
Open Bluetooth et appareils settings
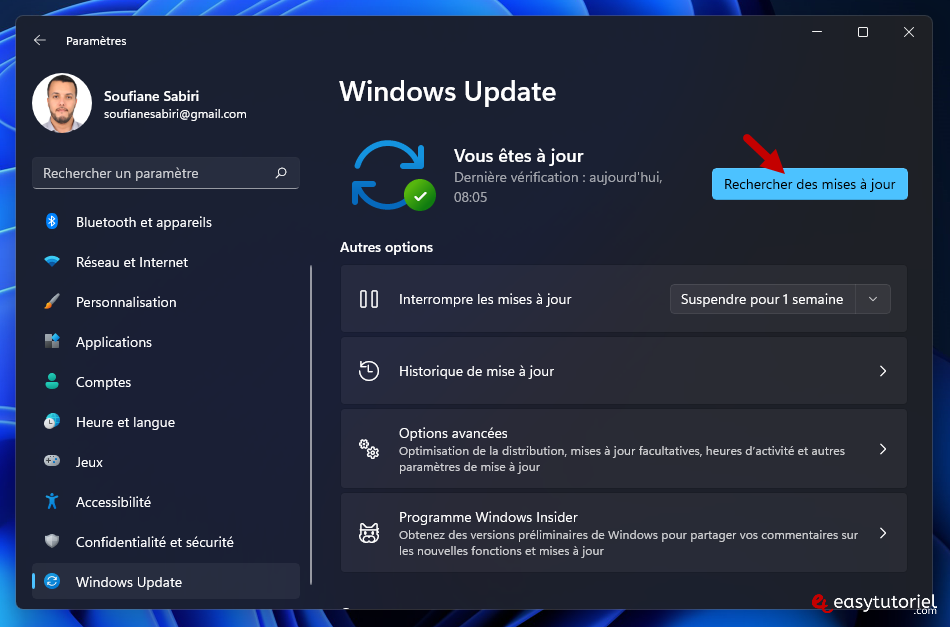pyautogui.click(x=165, y=222)
